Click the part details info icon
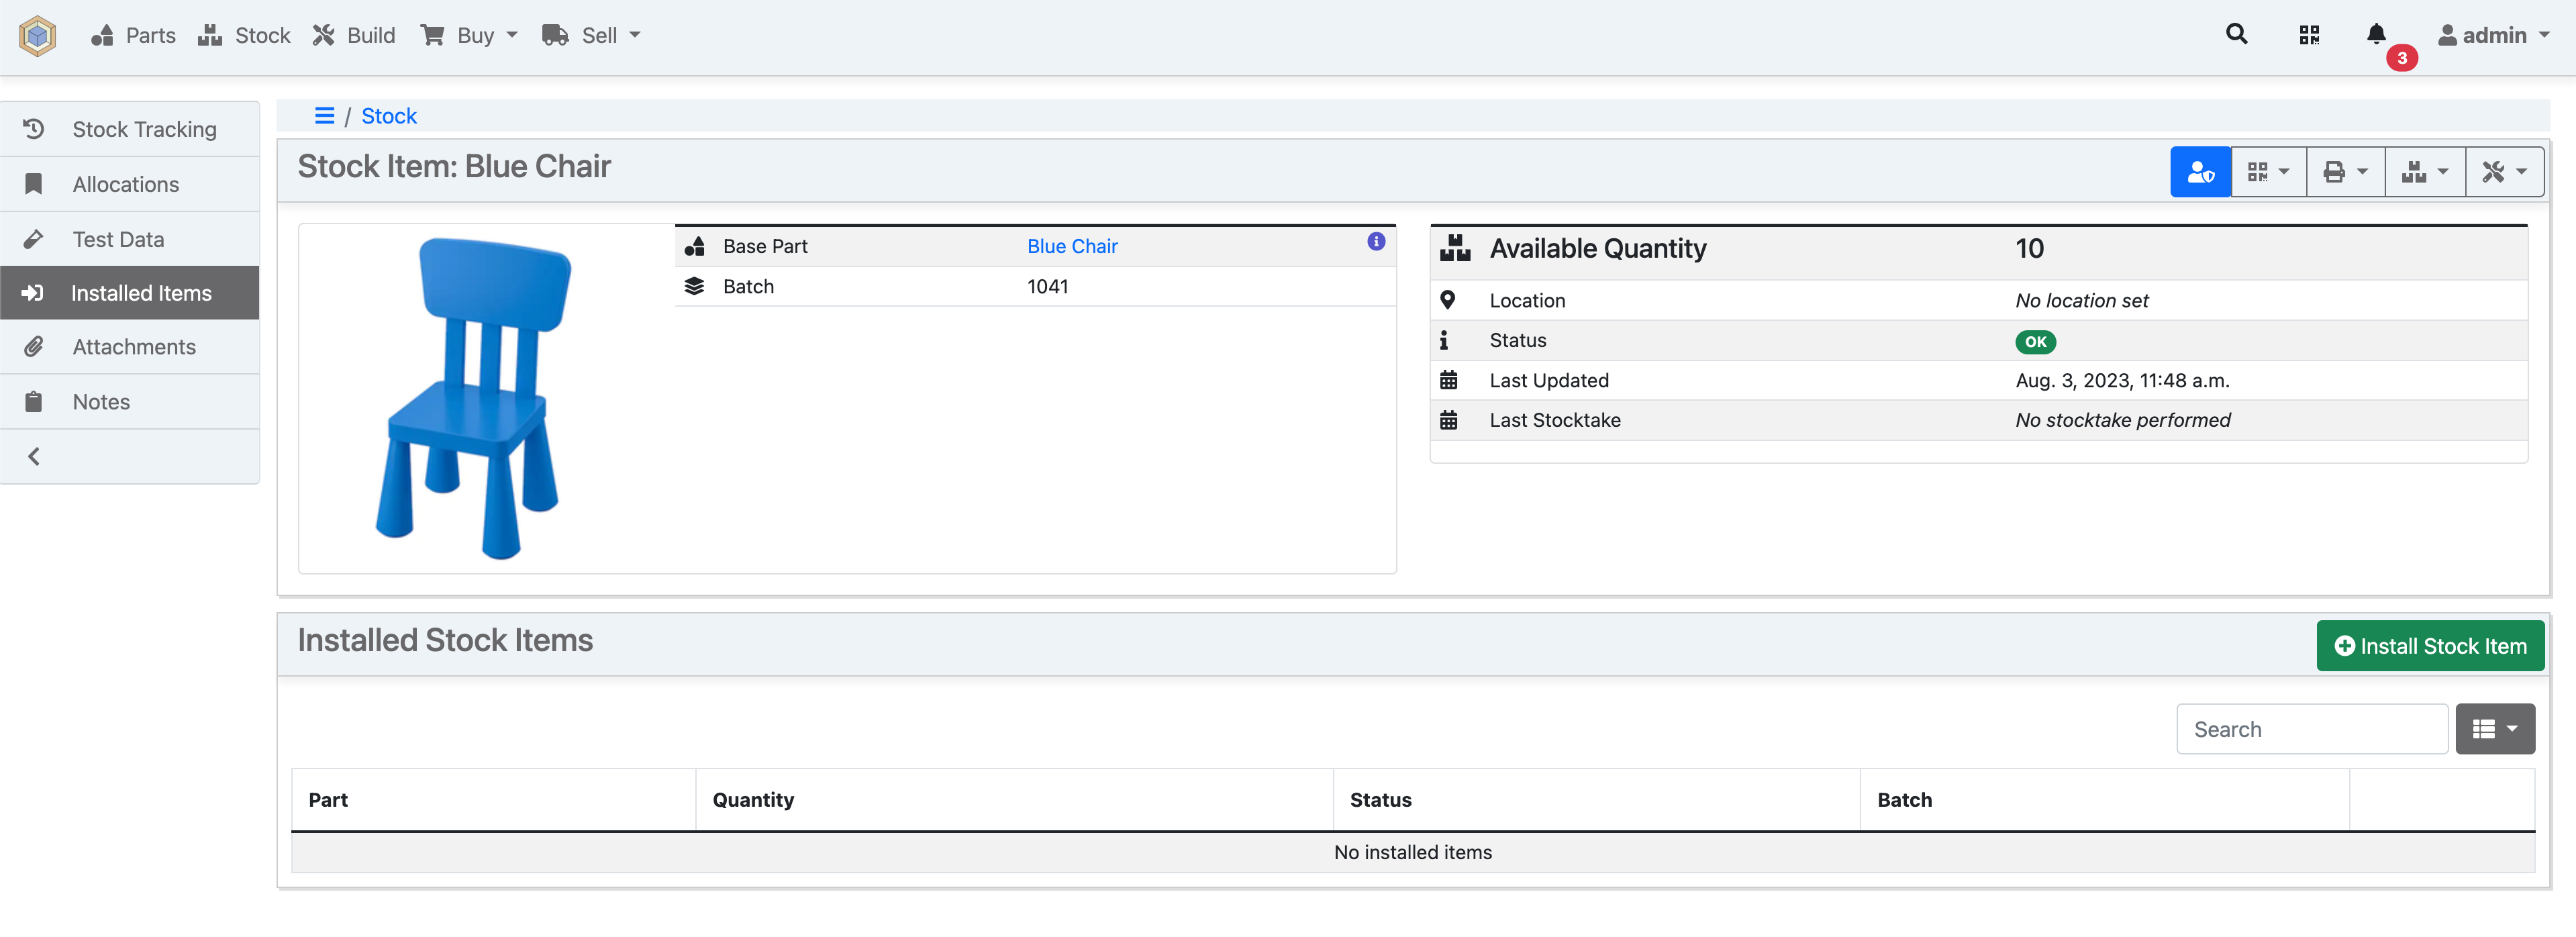The image size is (2576, 937). [x=1376, y=241]
